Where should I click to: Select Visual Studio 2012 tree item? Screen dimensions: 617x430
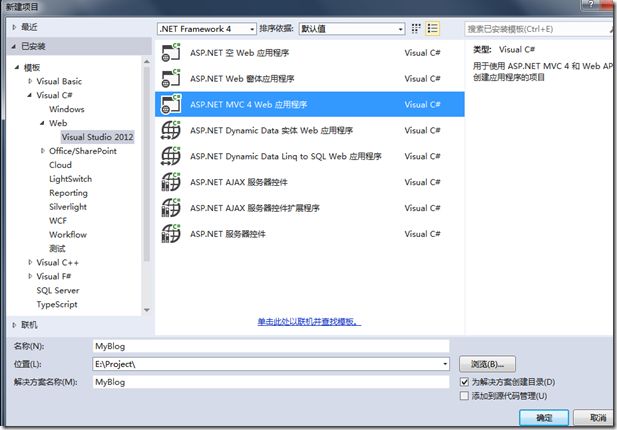tap(97, 137)
